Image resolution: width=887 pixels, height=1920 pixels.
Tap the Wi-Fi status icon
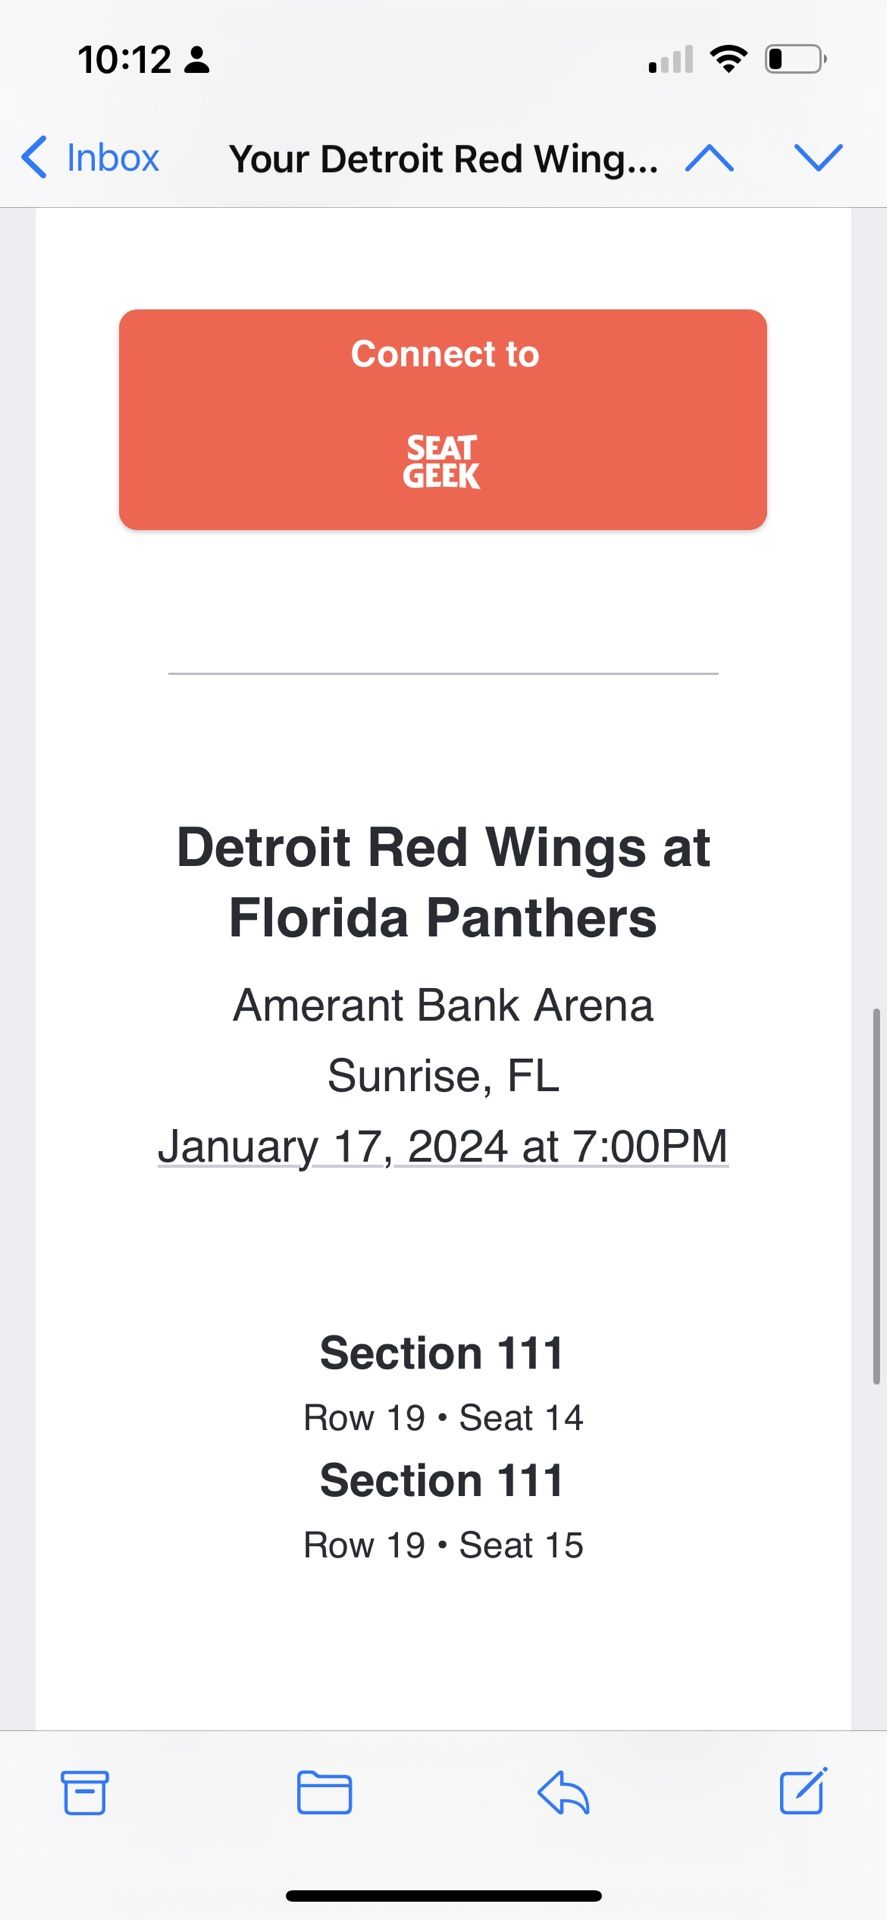(729, 59)
